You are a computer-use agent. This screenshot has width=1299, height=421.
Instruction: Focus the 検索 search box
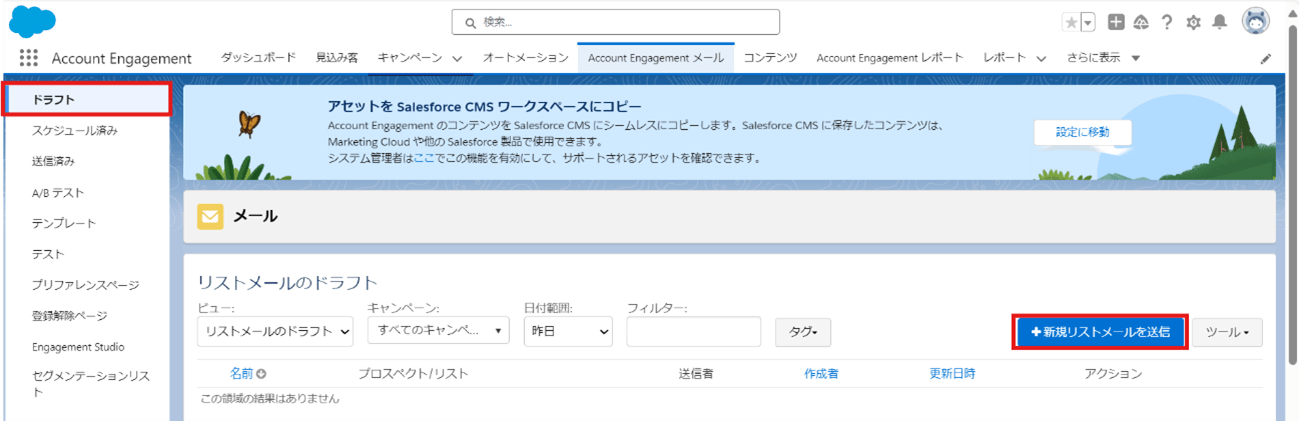click(x=615, y=22)
